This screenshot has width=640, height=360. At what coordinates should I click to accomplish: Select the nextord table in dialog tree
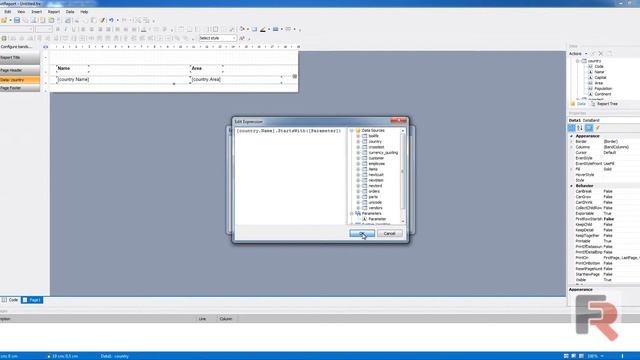[375, 186]
